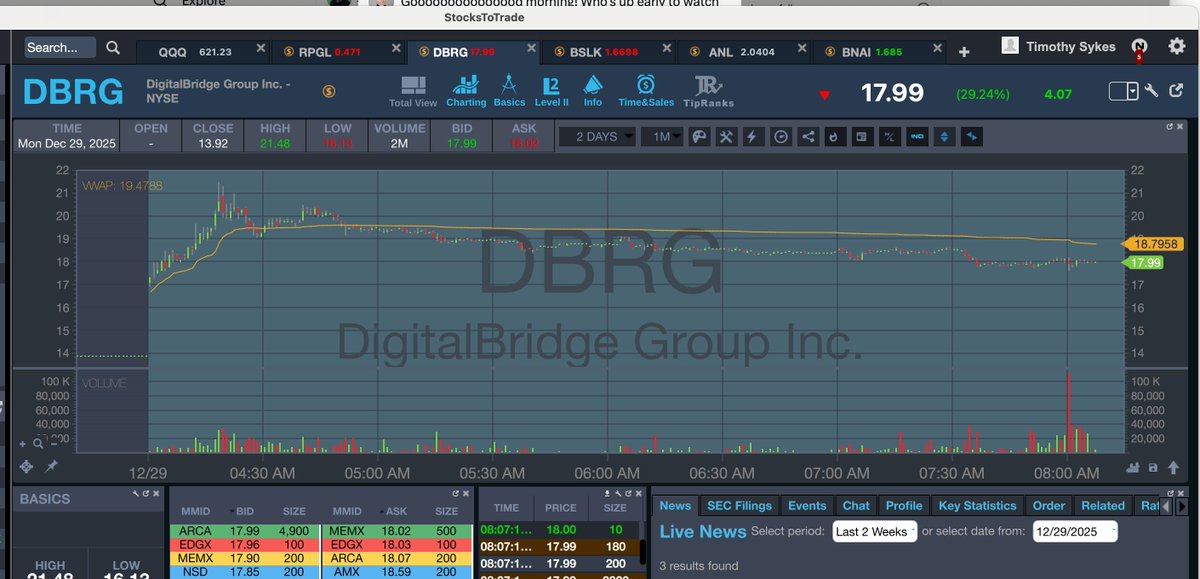This screenshot has width=1200, height=579.
Task: Save chart with floppy disk icon
Action: pyautogui.click(x=1153, y=467)
